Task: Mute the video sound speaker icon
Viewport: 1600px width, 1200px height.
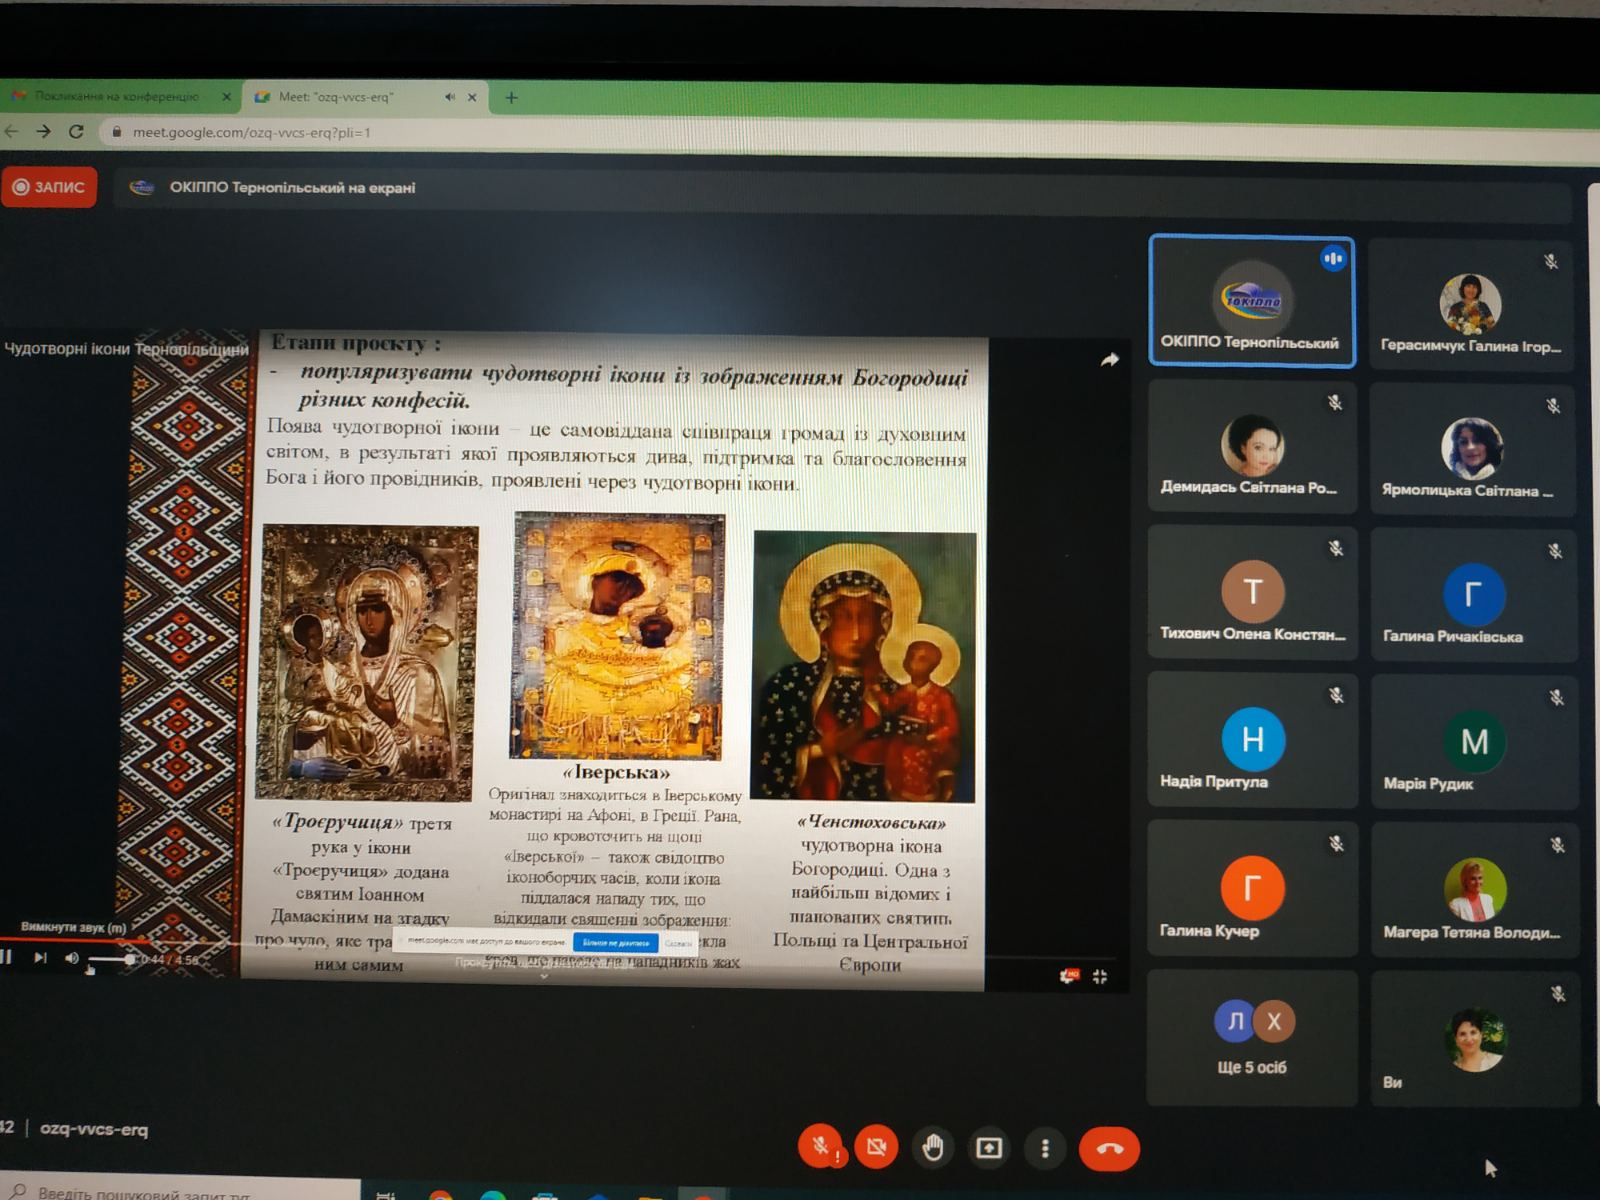Action: (72, 958)
